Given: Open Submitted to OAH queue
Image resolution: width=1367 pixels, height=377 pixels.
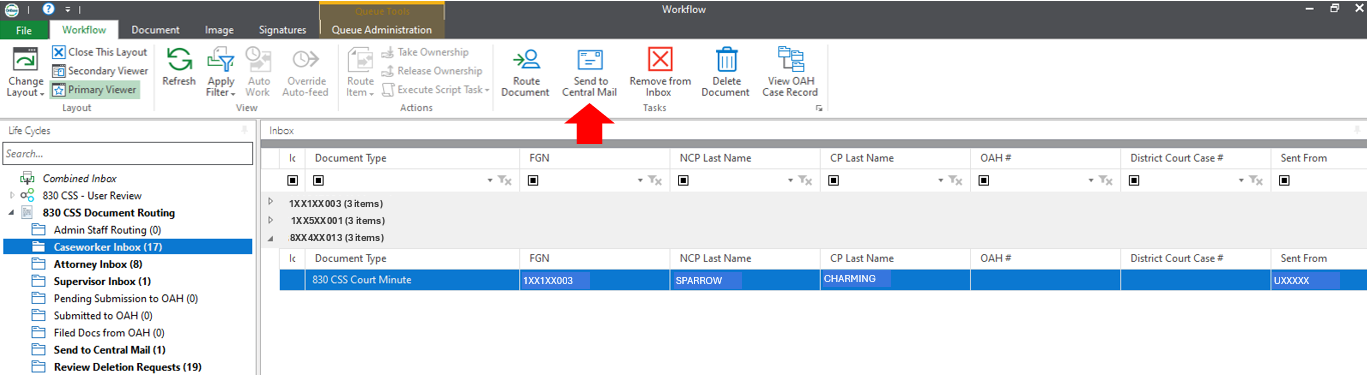Looking at the screenshot, I should click(103, 315).
